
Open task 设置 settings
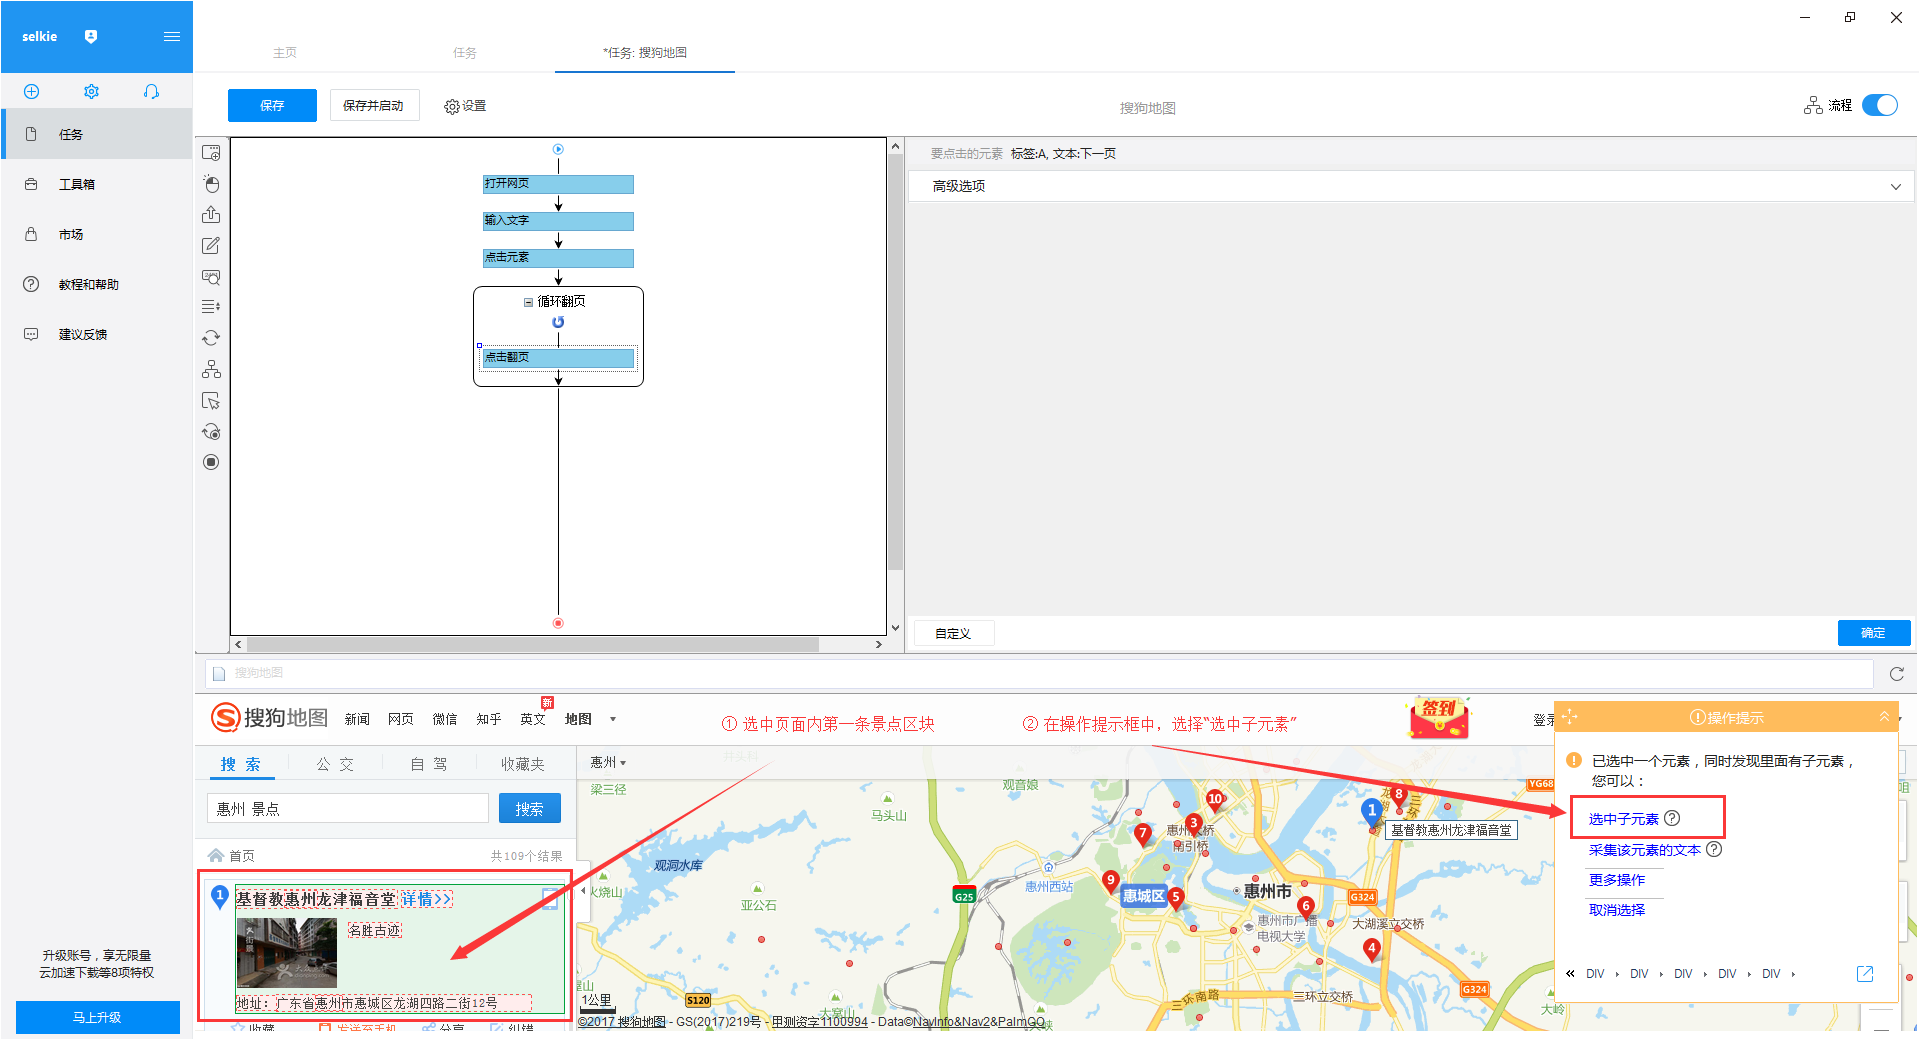click(465, 106)
